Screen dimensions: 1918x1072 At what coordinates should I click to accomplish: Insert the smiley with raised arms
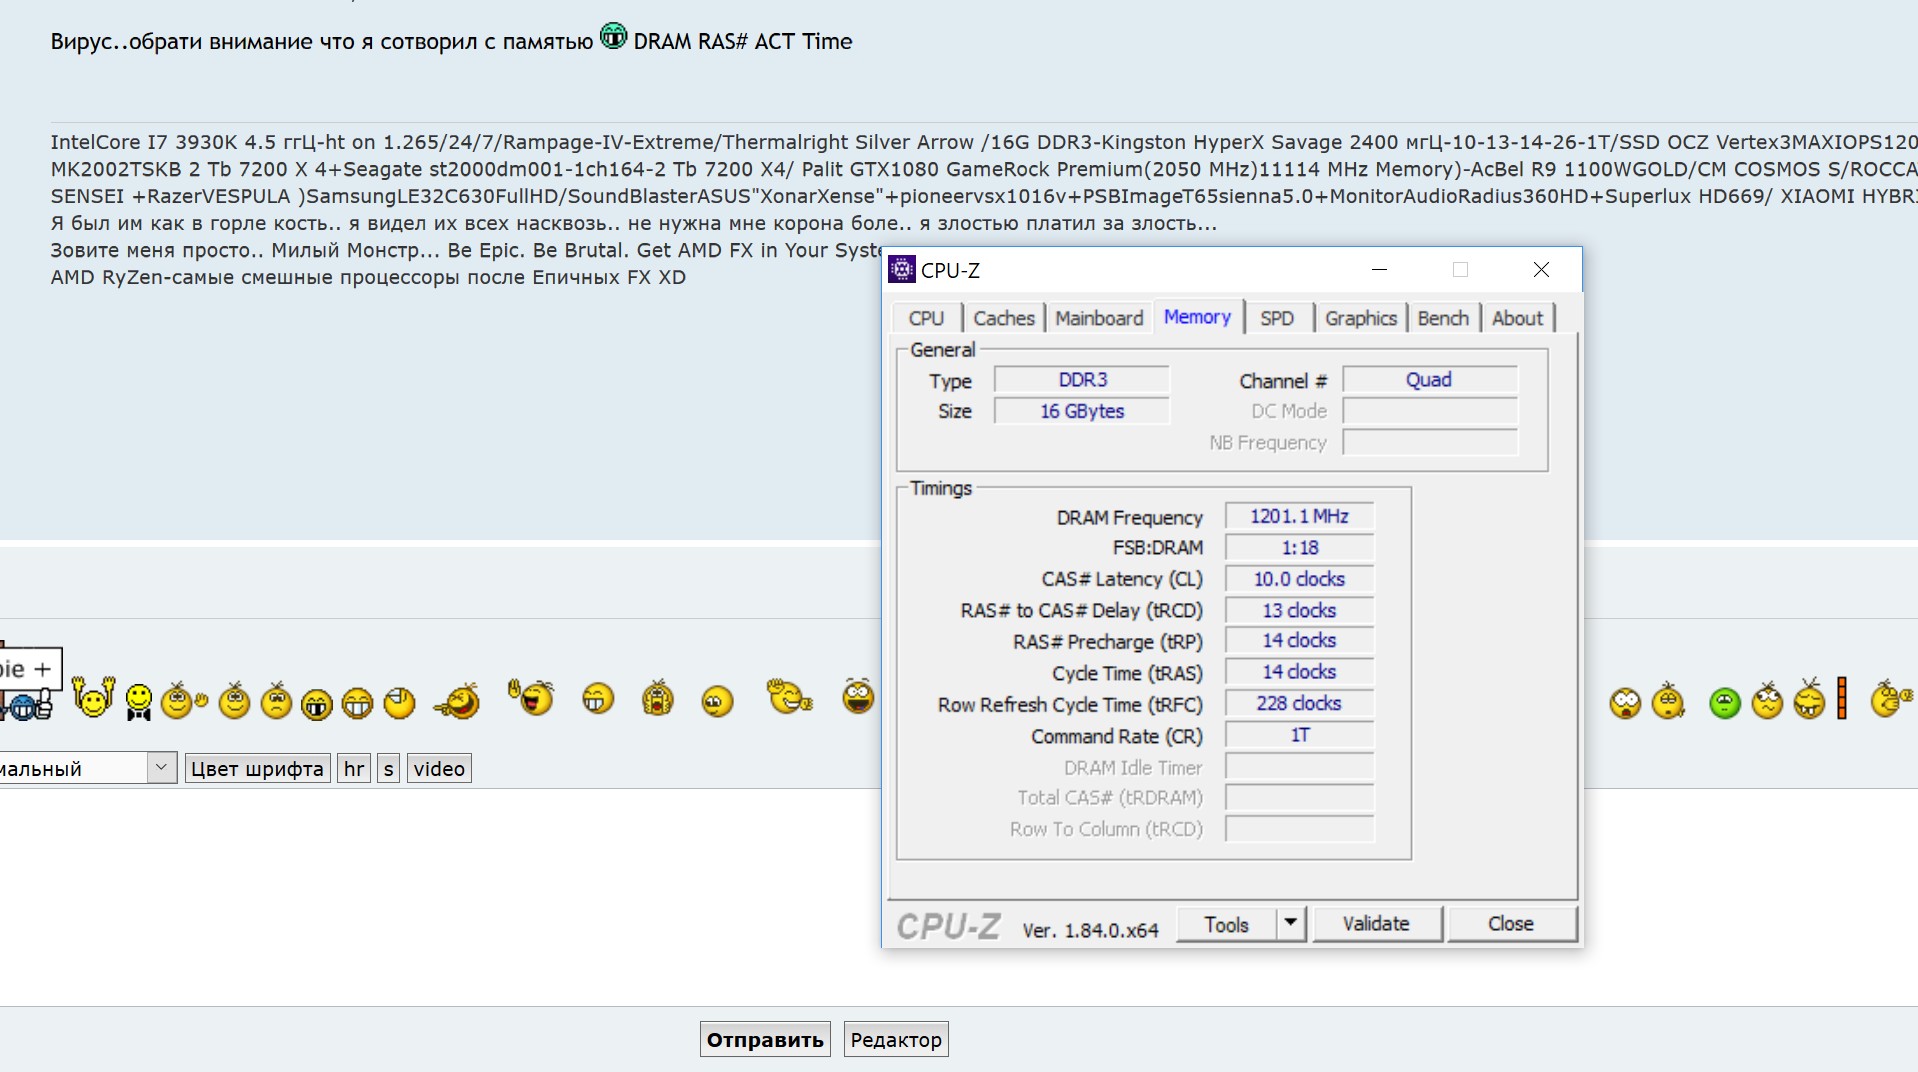pos(93,697)
